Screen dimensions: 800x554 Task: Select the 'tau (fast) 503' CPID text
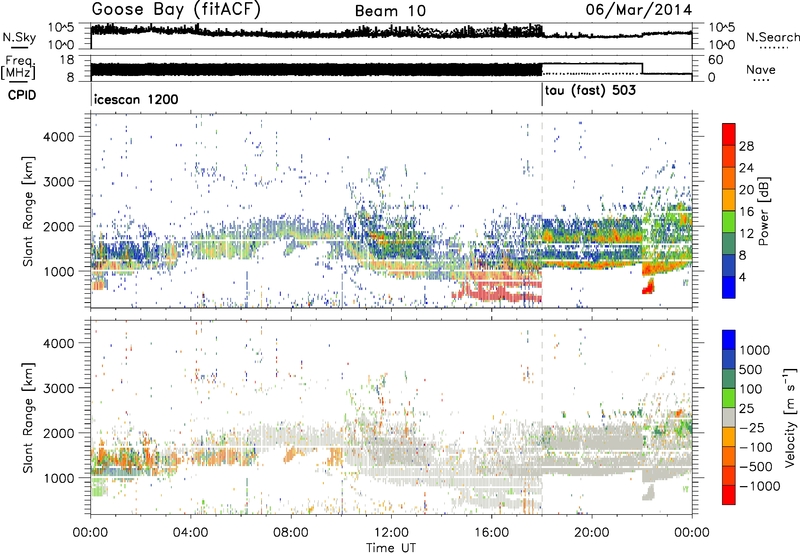[x=590, y=91]
